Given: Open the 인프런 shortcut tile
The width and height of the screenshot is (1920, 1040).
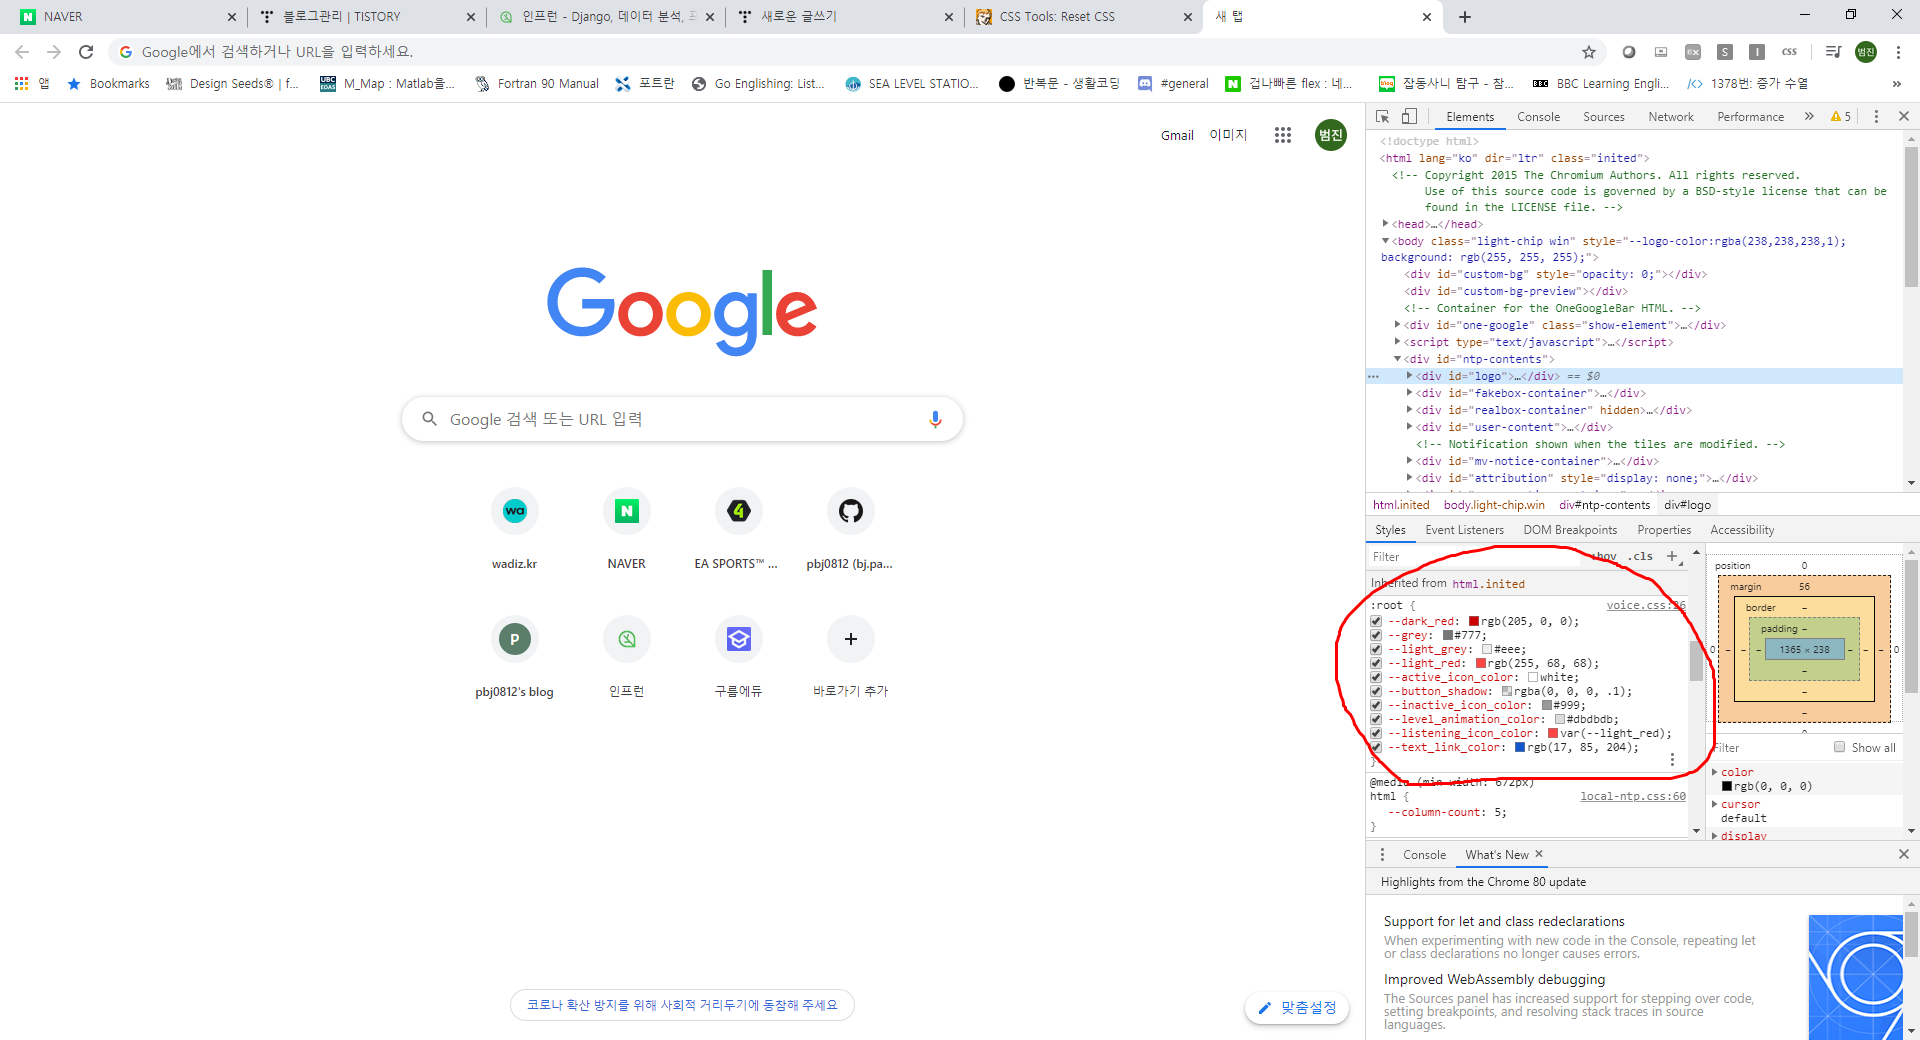Looking at the screenshot, I should [626, 656].
